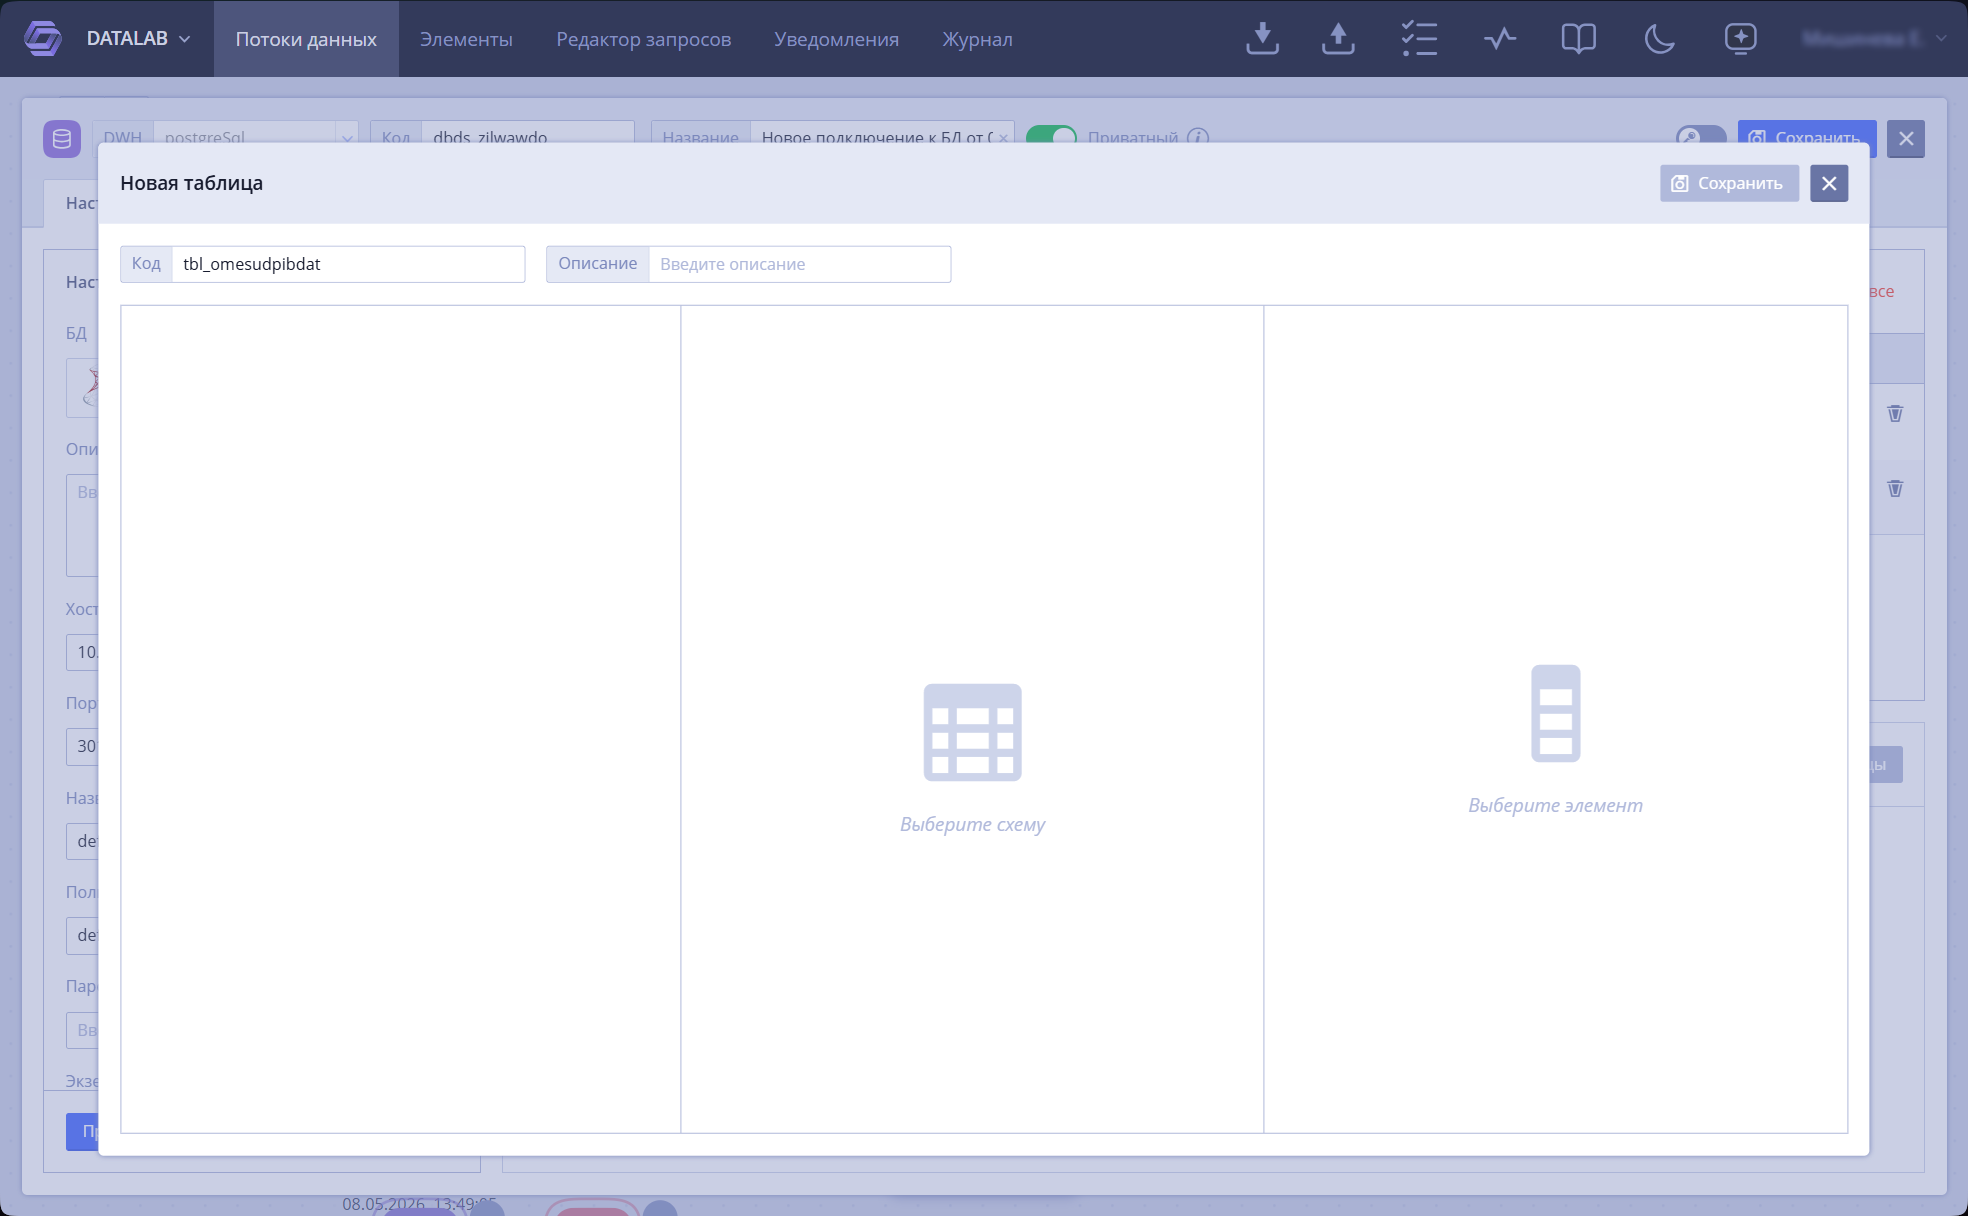Click Сохранить button in Новая таблица dialog
The width and height of the screenshot is (1968, 1216).
1729,183
